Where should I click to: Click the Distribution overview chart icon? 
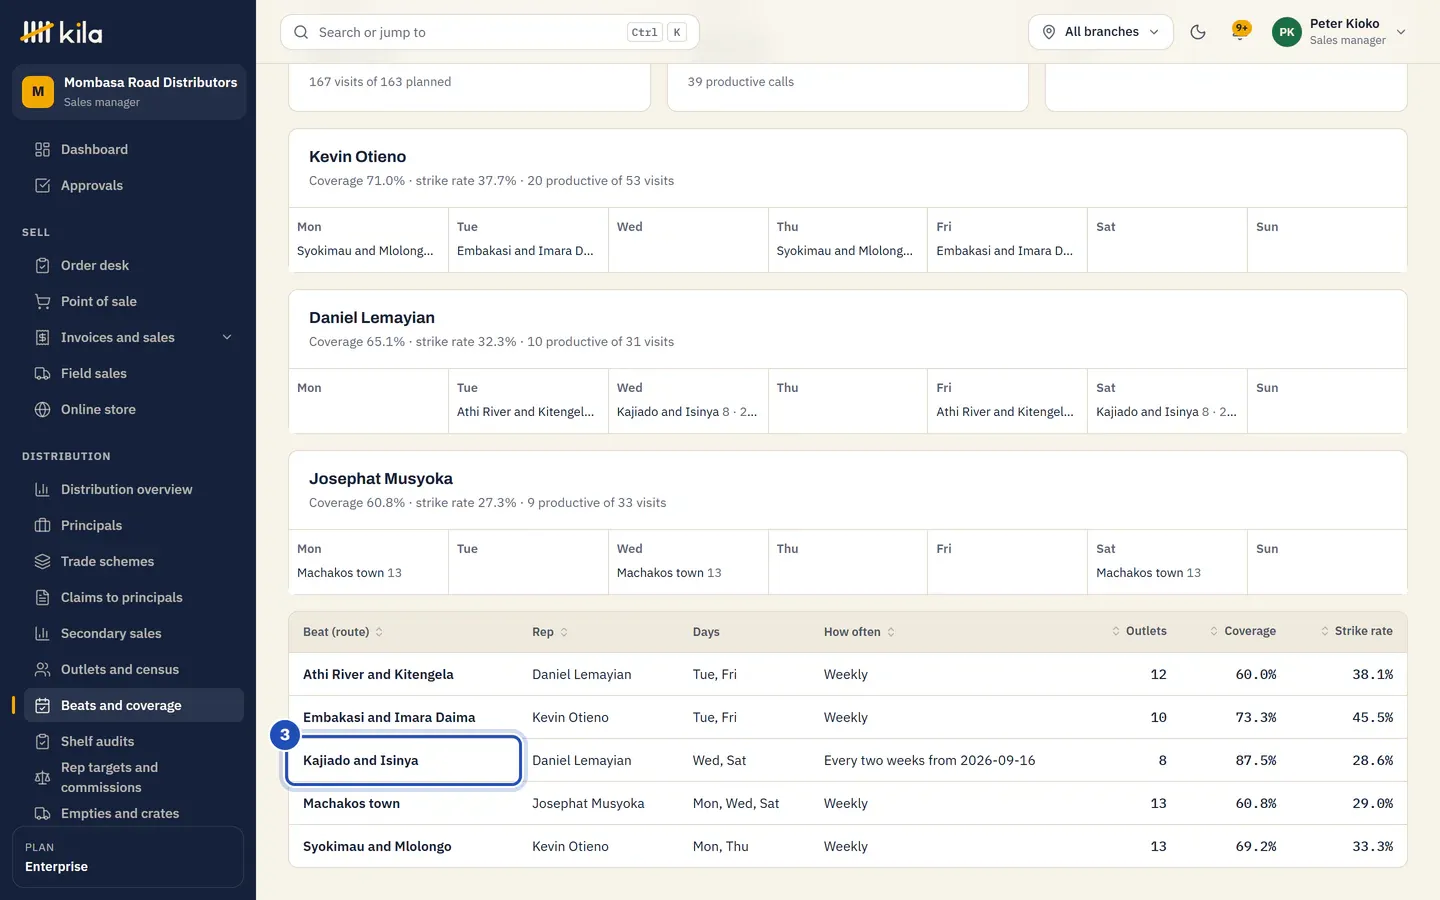point(42,489)
